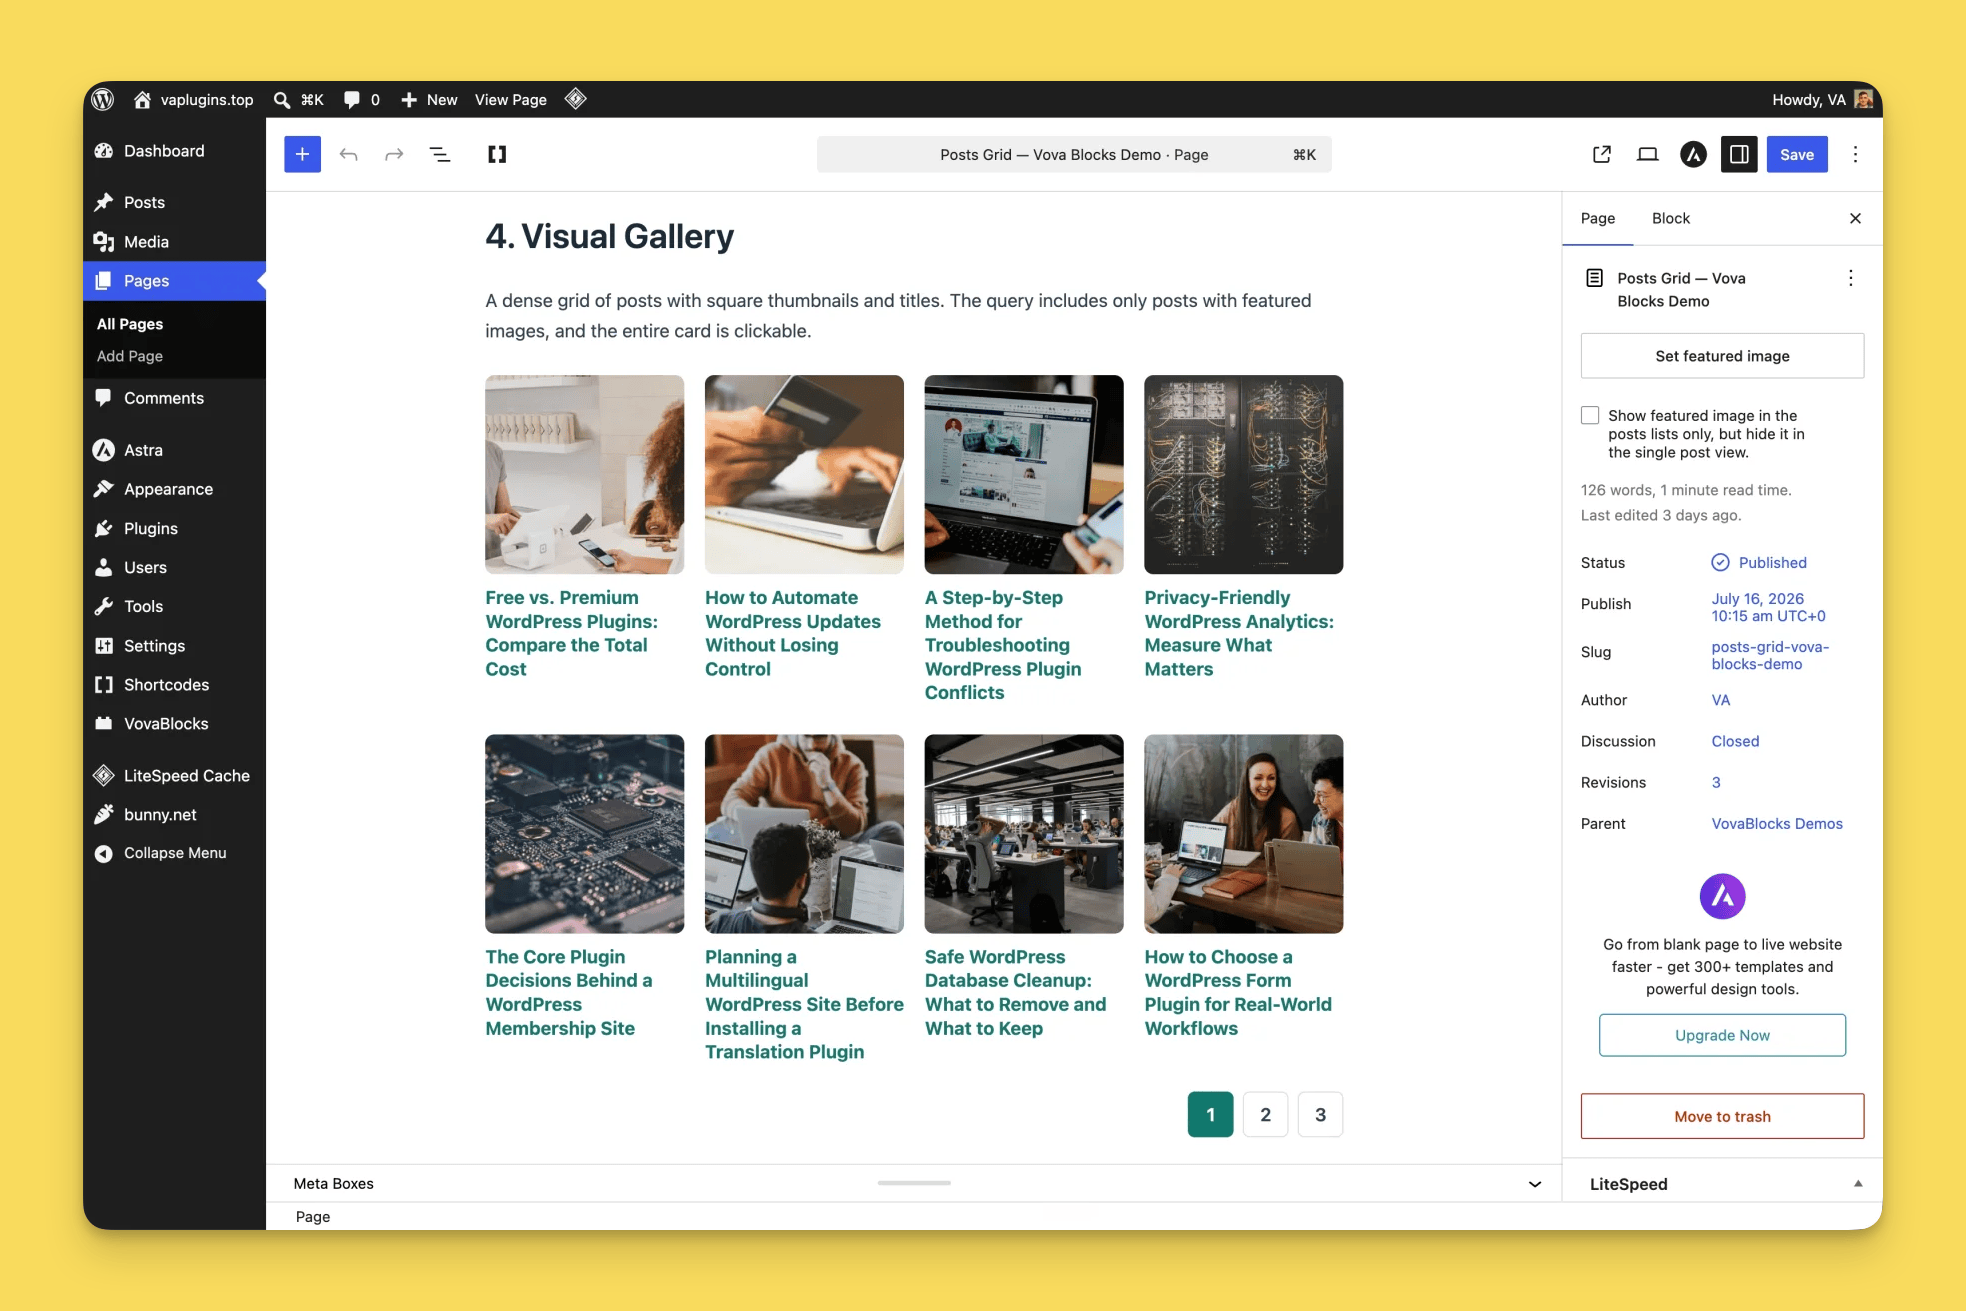Expand the Meta Boxes panel
The height and width of the screenshot is (1311, 1966).
pyautogui.click(x=1535, y=1184)
